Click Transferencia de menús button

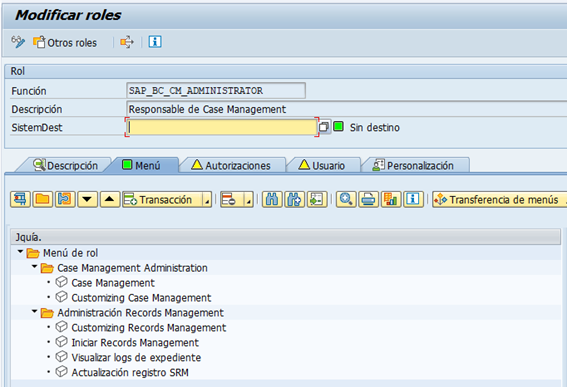pos(499,199)
